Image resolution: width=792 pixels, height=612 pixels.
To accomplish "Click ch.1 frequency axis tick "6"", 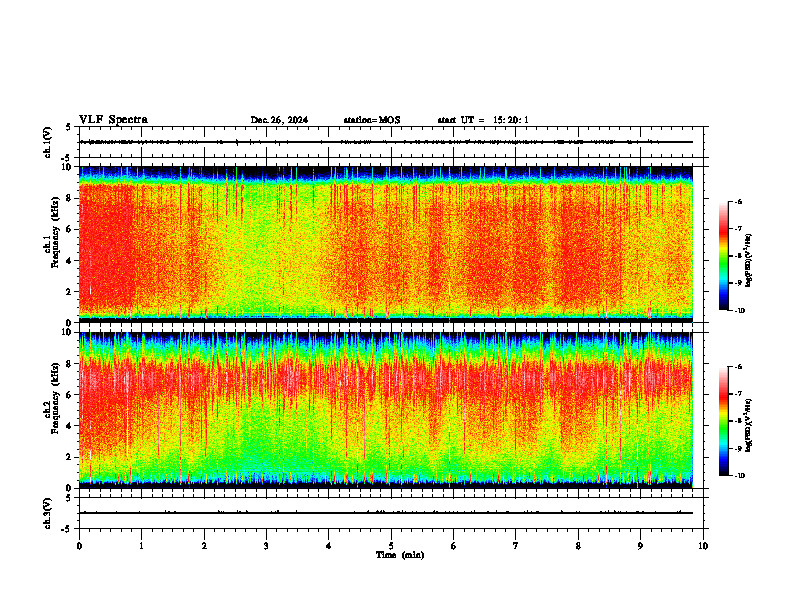I will [x=69, y=229].
